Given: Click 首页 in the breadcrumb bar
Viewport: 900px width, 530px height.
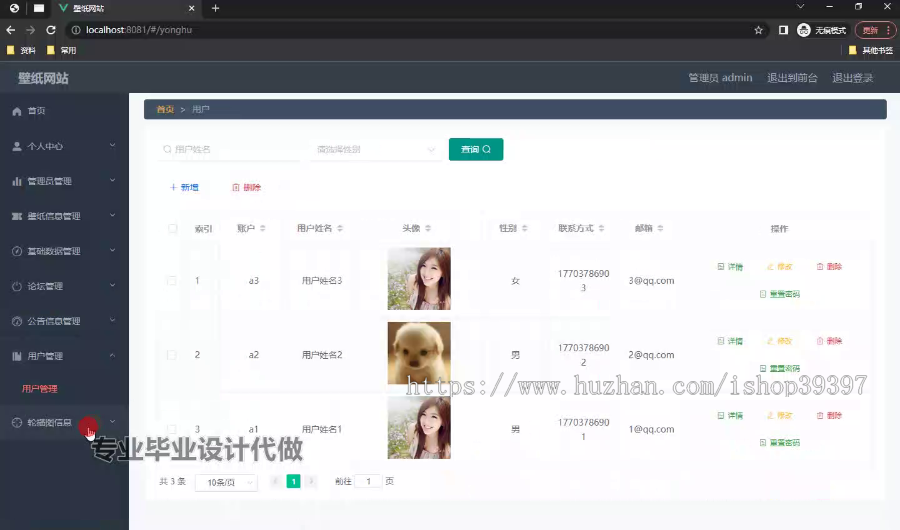Looking at the screenshot, I should (x=165, y=109).
